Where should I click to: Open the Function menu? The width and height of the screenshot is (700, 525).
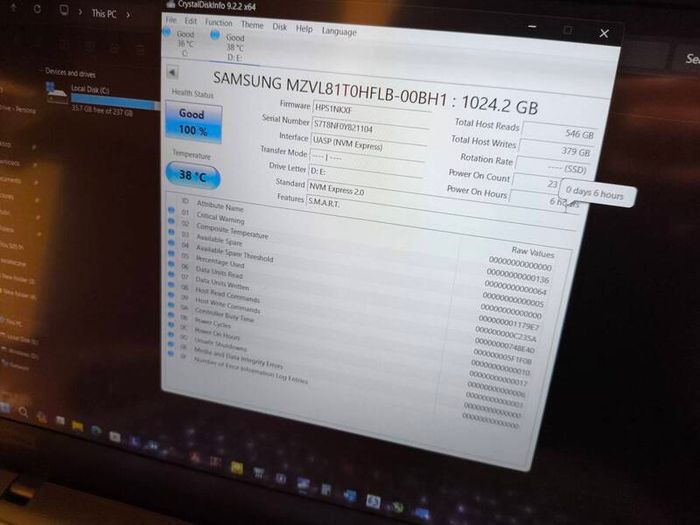pyautogui.click(x=219, y=22)
